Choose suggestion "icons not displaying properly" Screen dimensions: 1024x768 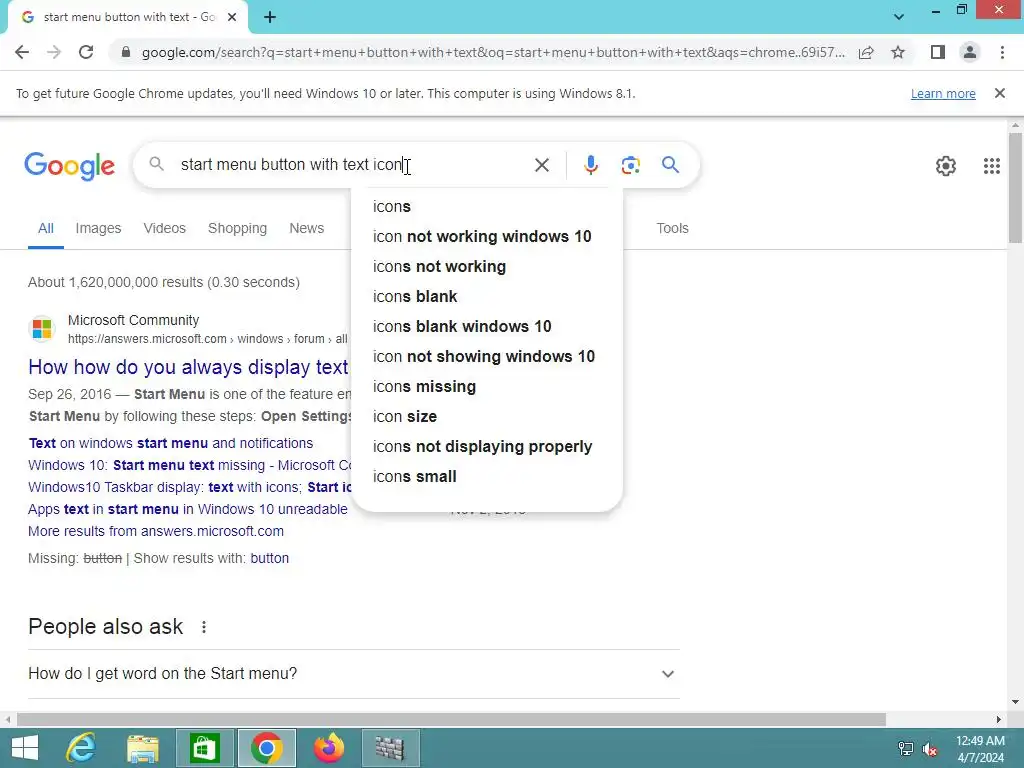tap(487, 447)
